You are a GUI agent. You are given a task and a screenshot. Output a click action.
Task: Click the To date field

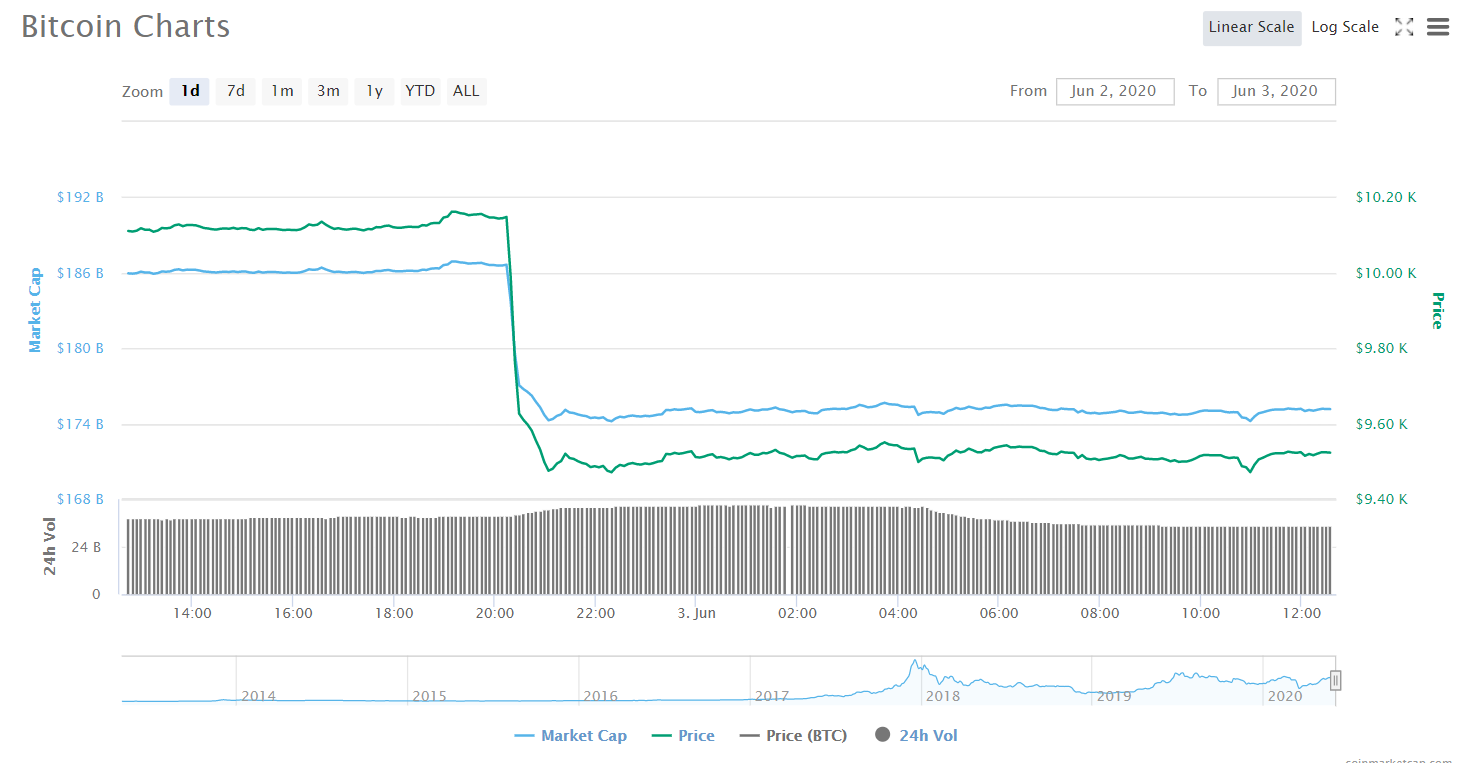(1276, 91)
